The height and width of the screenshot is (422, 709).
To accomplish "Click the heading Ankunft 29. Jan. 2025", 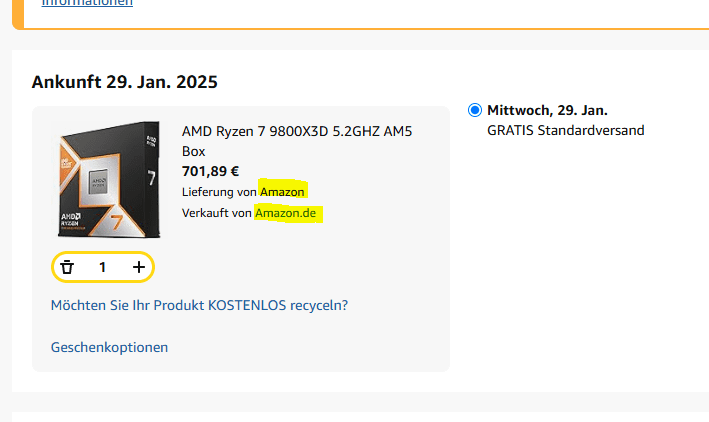I will (x=125, y=82).
